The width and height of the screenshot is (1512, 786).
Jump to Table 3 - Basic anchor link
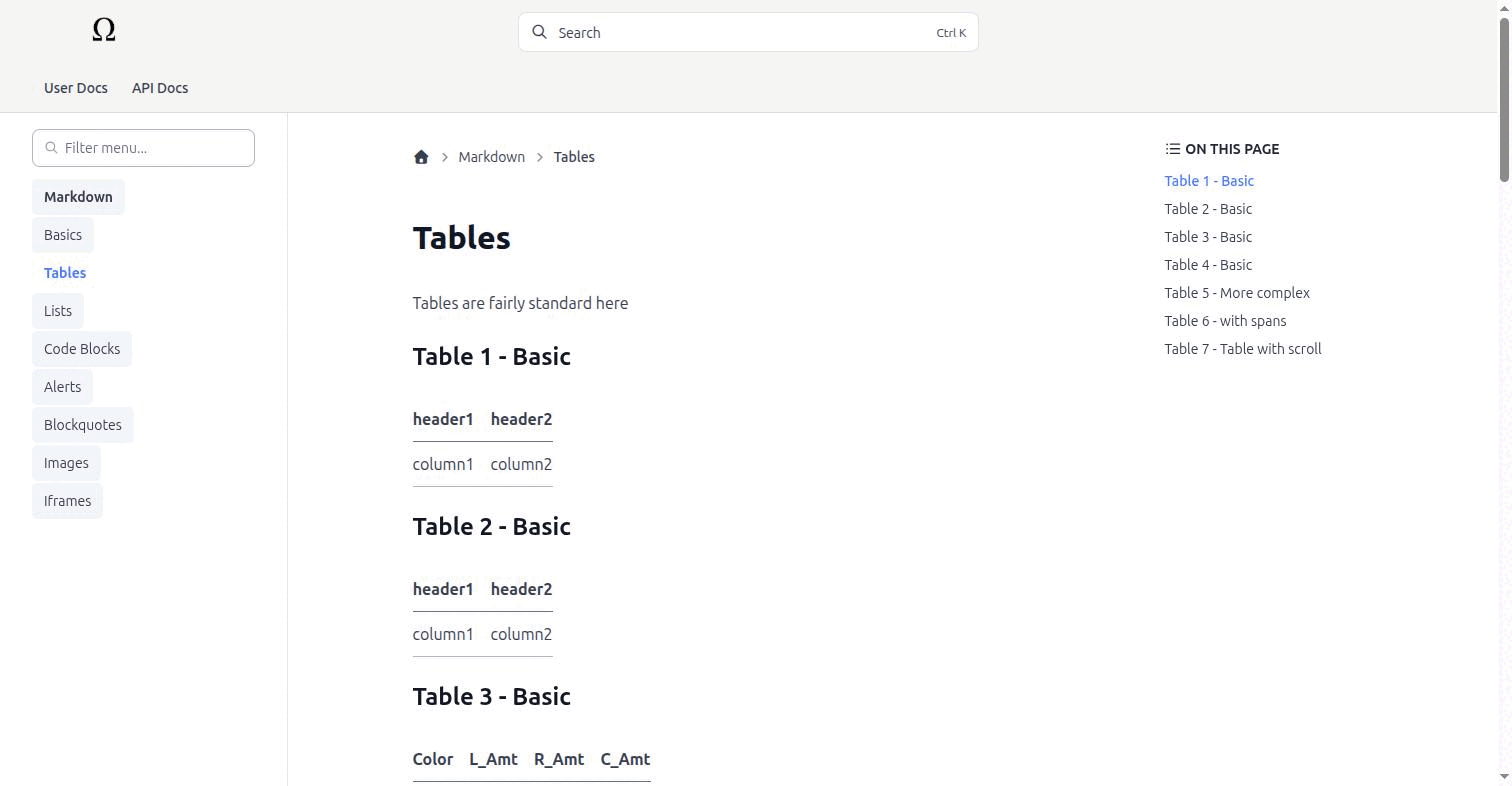tap(1208, 237)
